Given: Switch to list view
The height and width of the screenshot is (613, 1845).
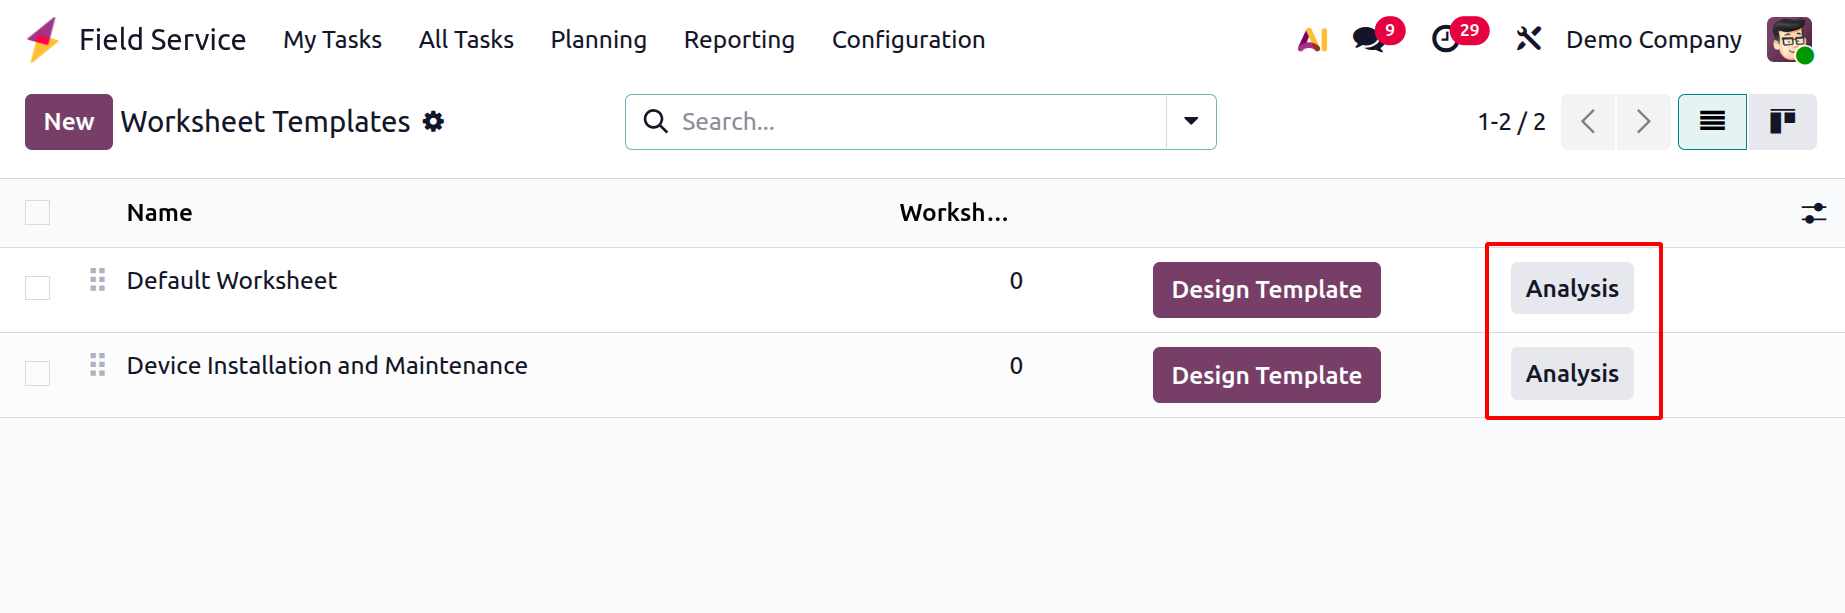Looking at the screenshot, I should [1712, 122].
